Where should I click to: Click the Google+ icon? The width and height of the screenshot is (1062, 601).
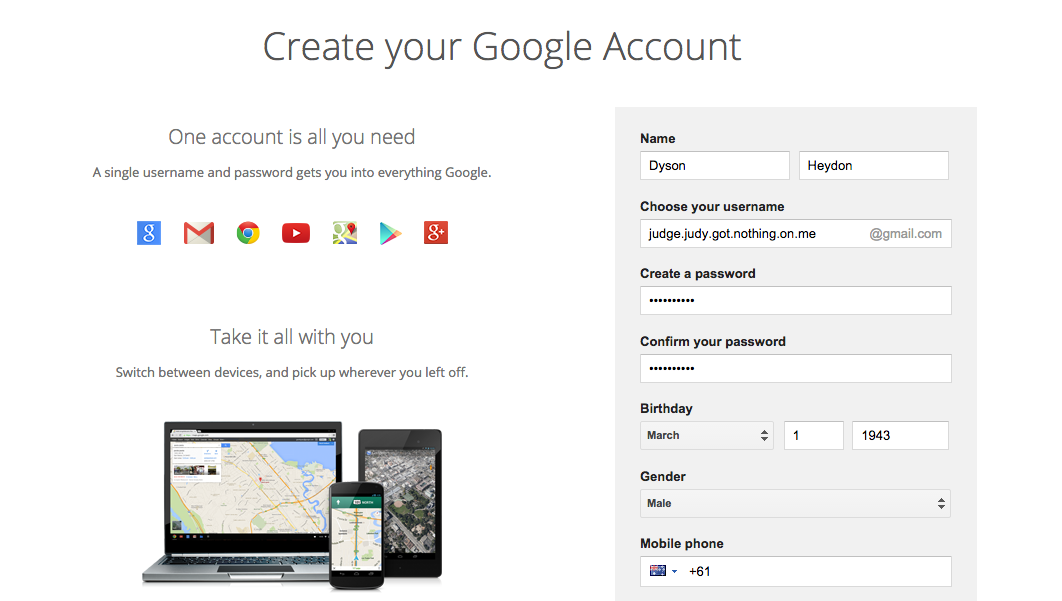click(x=436, y=233)
